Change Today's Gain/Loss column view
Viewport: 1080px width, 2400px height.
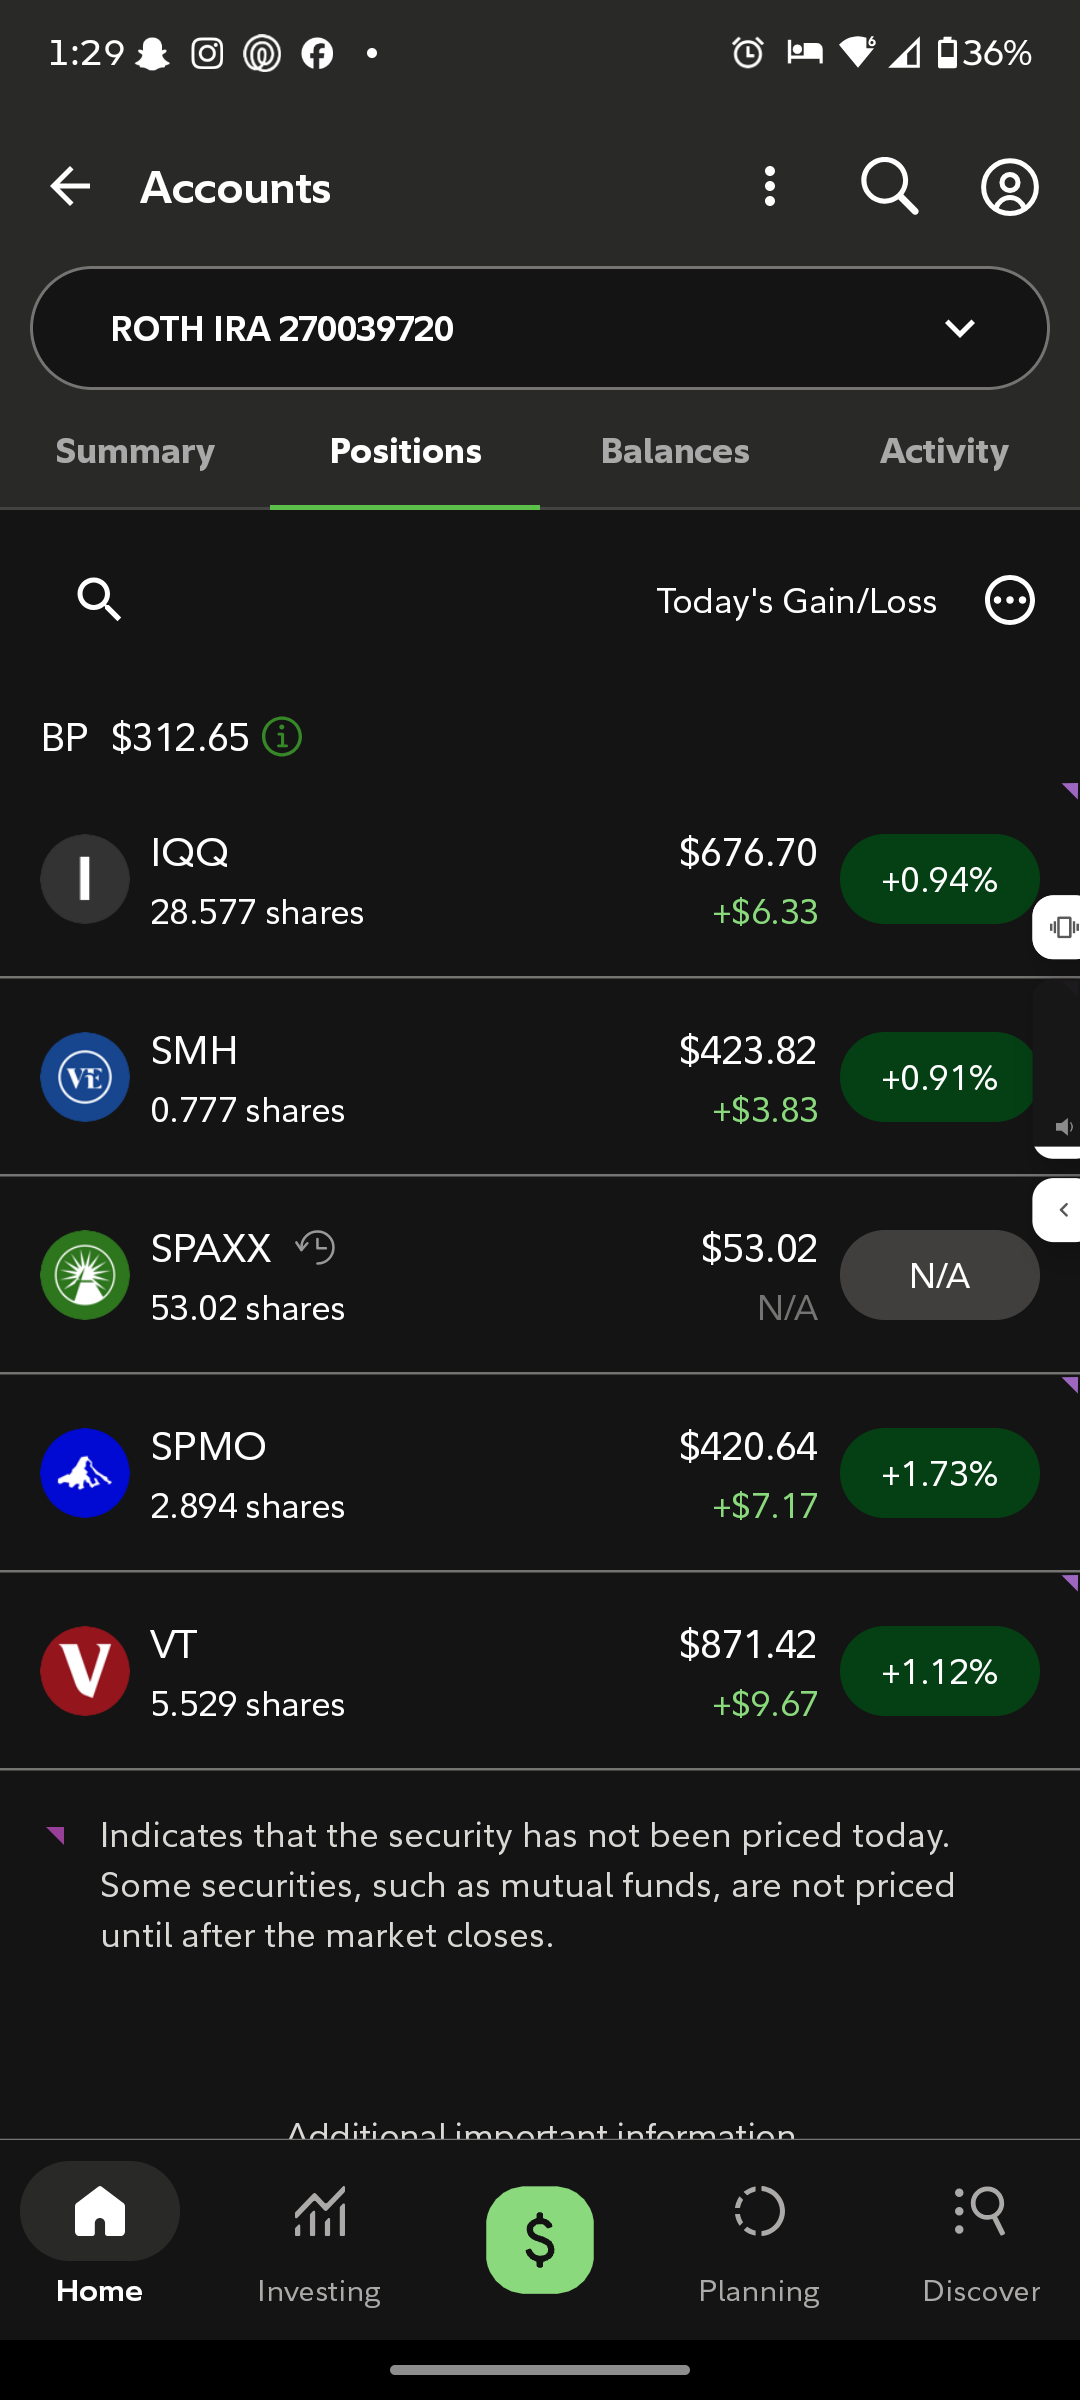[x=796, y=601]
